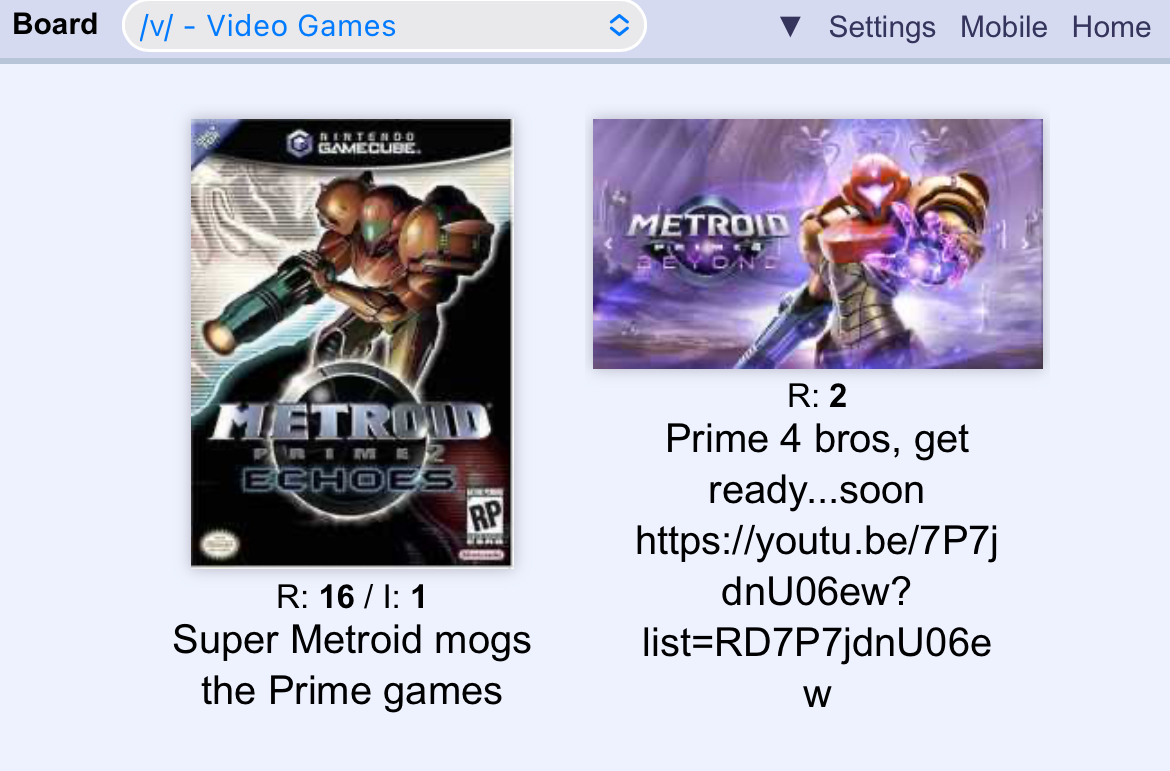The width and height of the screenshot is (1170, 771).
Task: Open the Metroid Prime 2 Echoes cover thumbnail
Action: pos(351,343)
